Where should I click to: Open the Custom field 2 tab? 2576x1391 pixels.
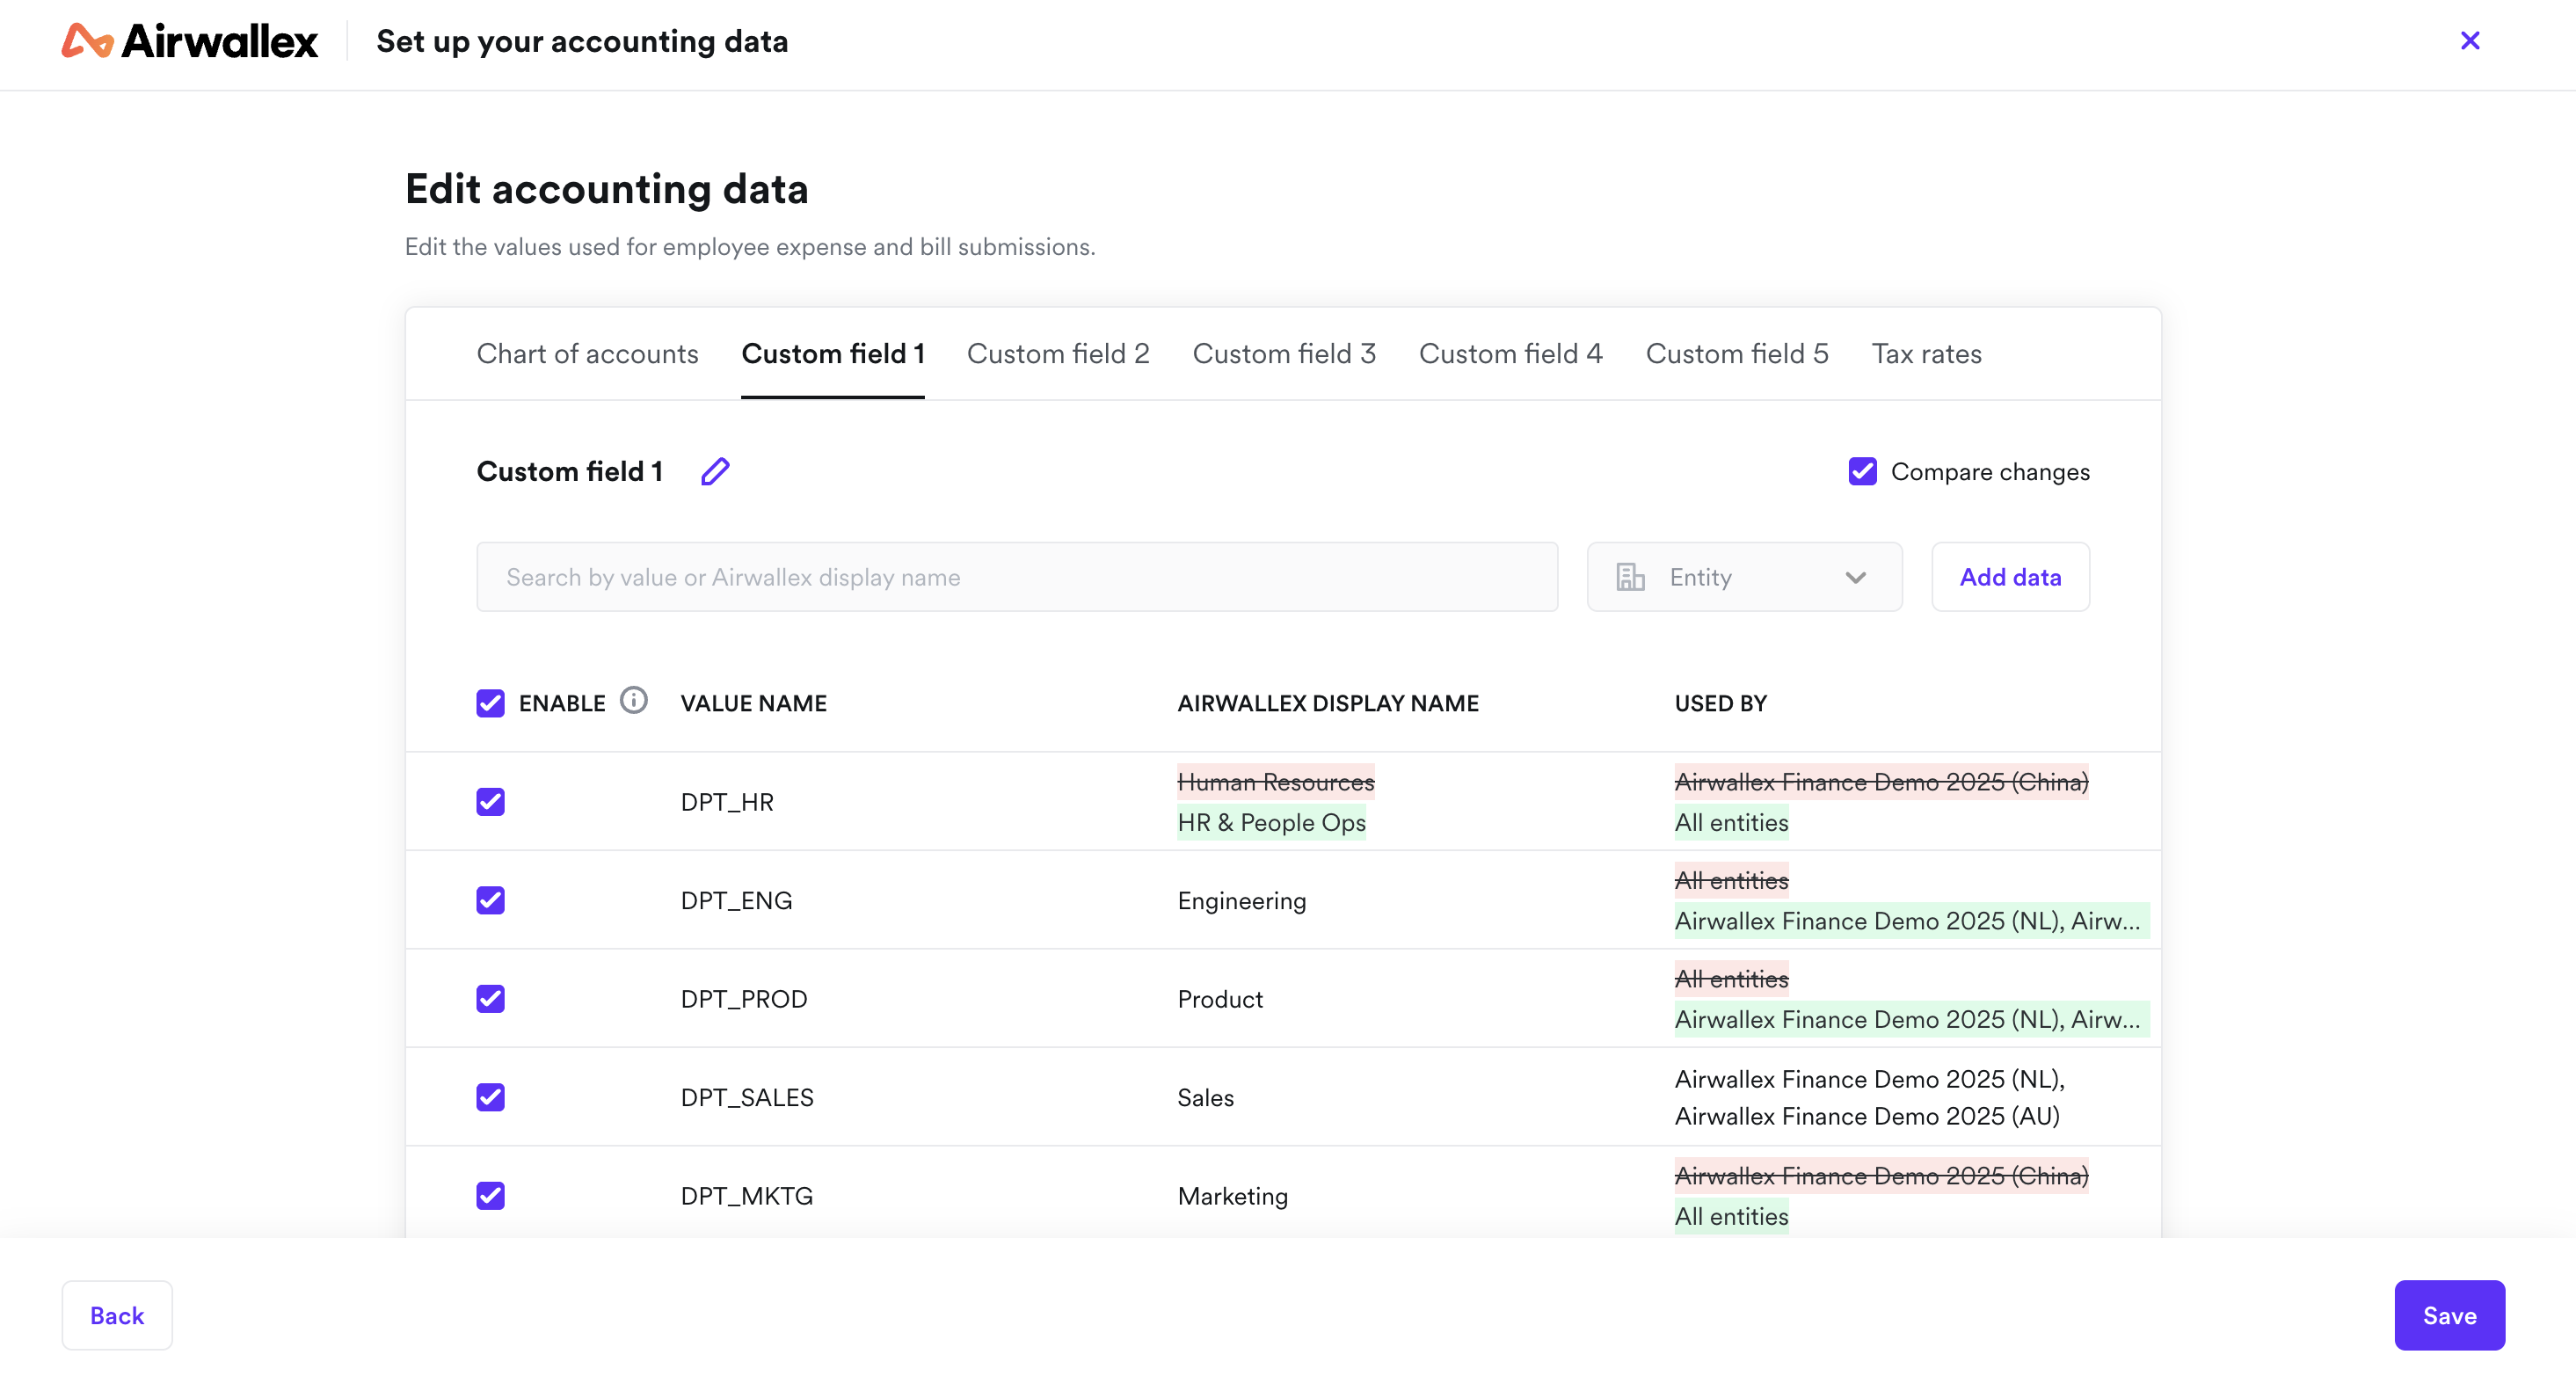[x=1058, y=353]
